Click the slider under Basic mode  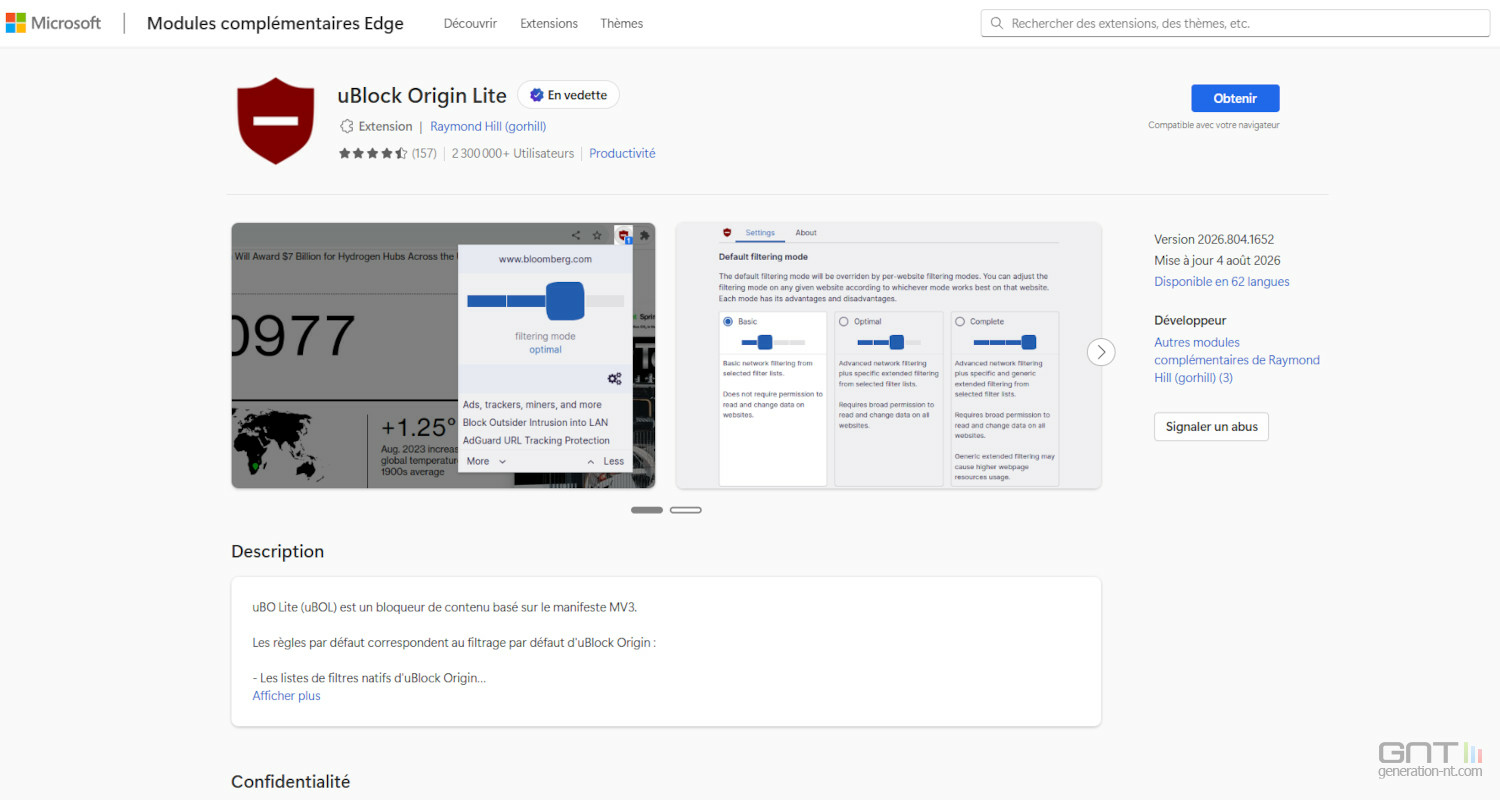click(x=773, y=342)
